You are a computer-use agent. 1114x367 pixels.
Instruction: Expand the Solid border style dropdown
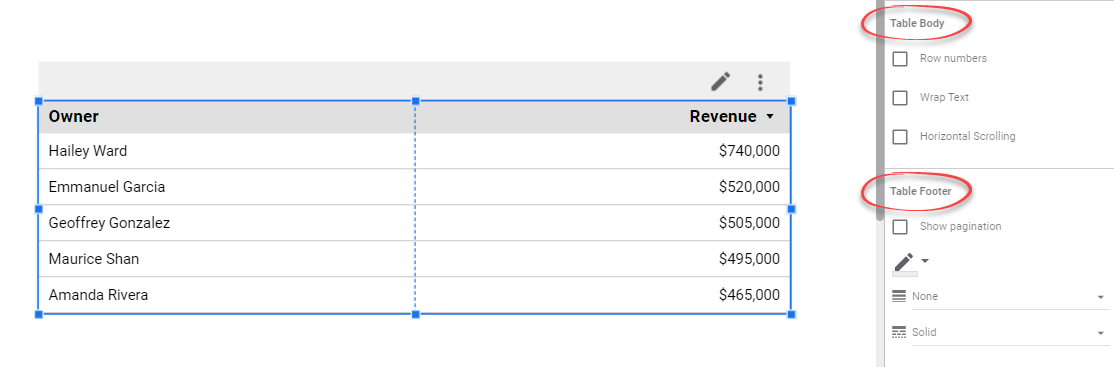coord(1010,332)
